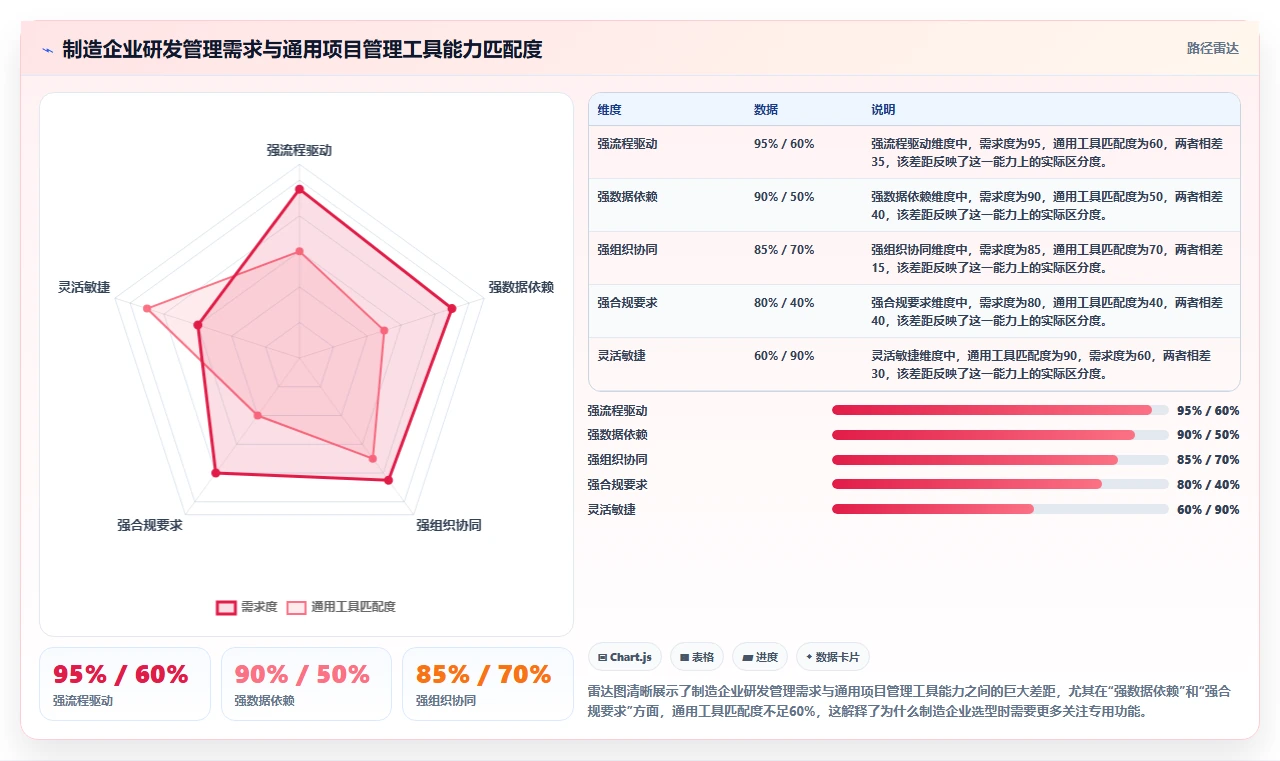Click 90% / 50% value in table
1280x761 pixels.
(784, 197)
